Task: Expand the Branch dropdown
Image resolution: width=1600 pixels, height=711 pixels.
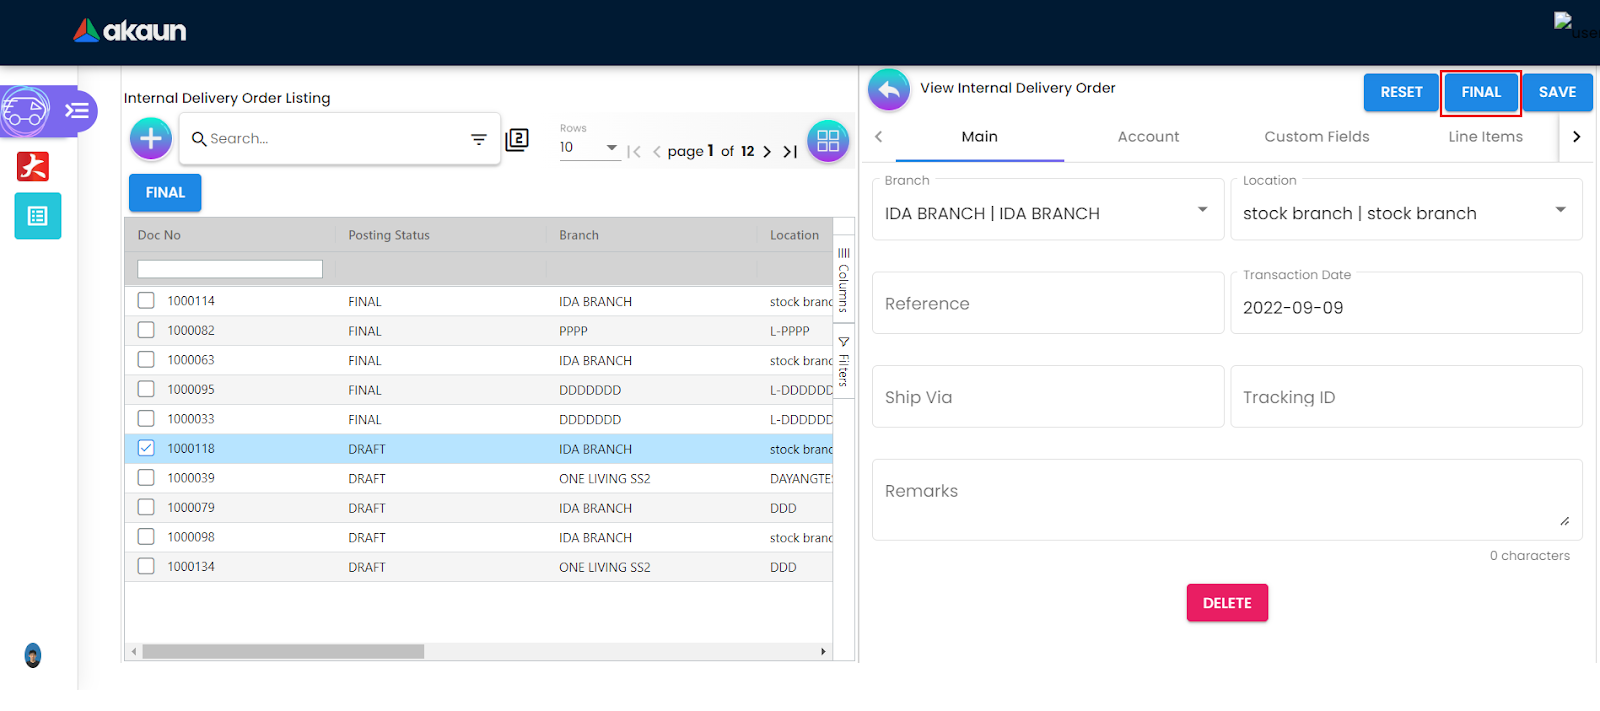Action: click(x=1202, y=210)
